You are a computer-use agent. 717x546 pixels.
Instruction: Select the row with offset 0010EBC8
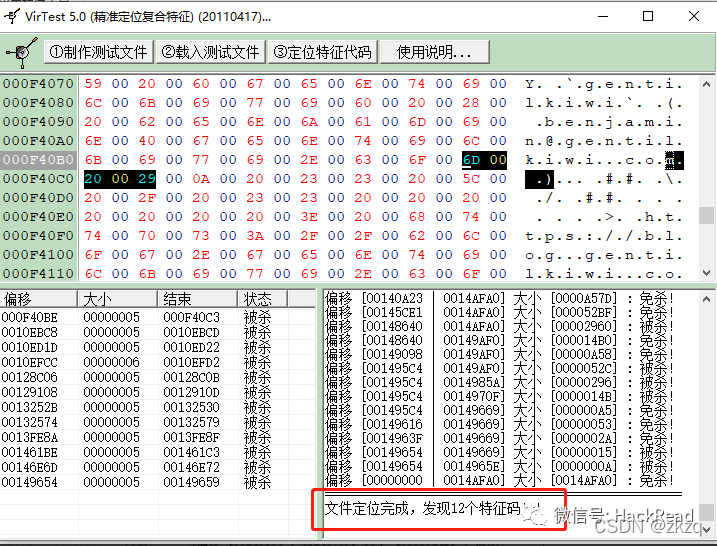158,332
